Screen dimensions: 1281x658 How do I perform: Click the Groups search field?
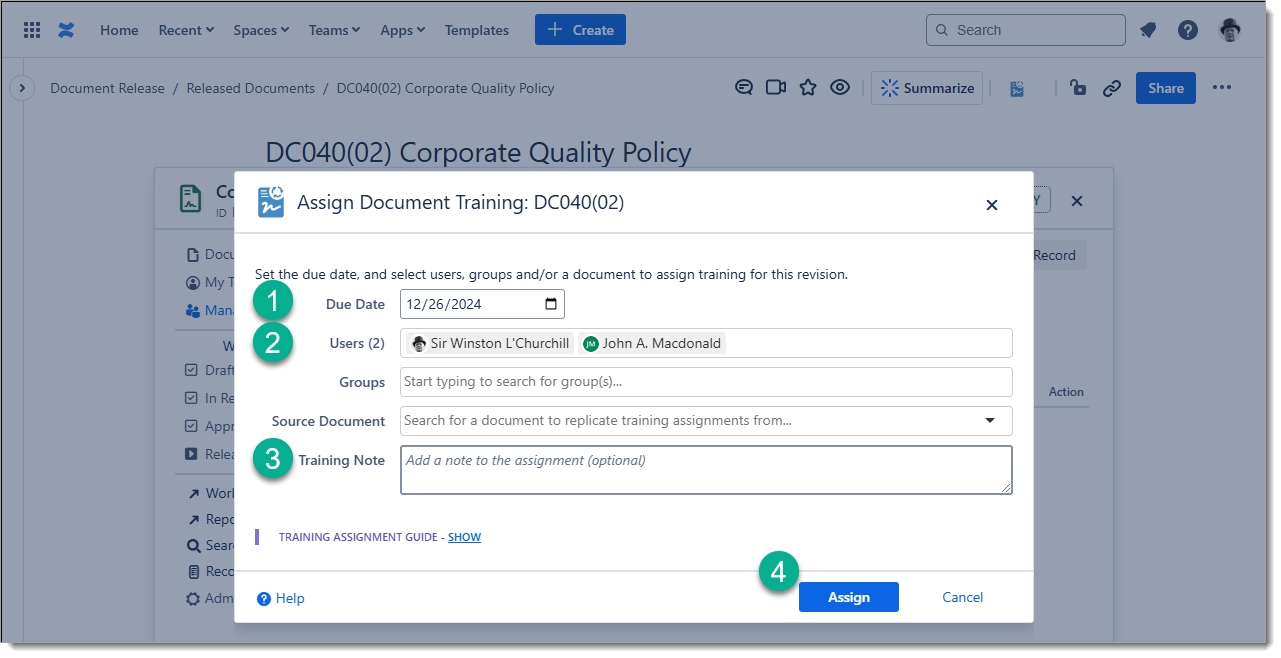tap(705, 382)
